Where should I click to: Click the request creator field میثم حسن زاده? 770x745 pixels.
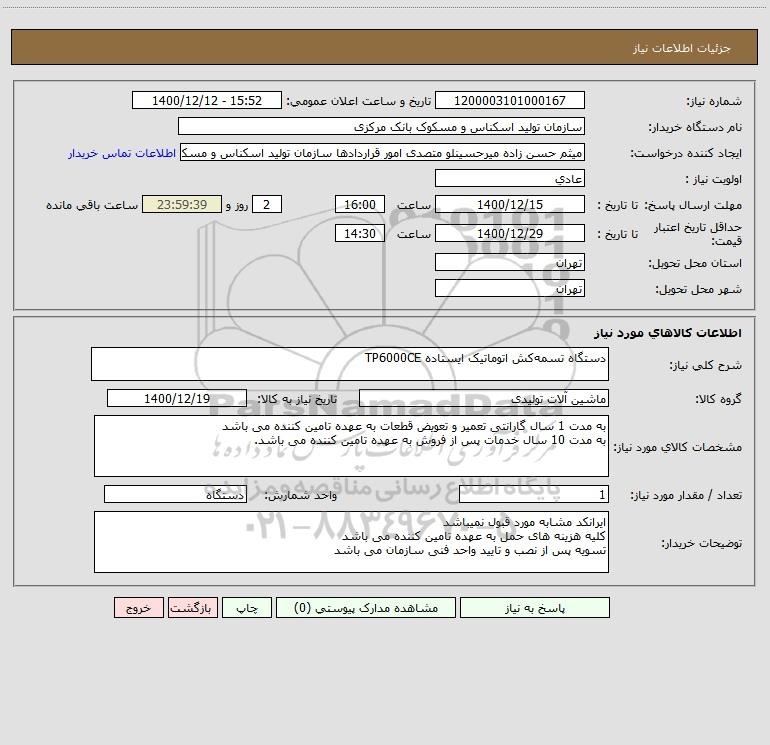pyautogui.click(x=383, y=152)
